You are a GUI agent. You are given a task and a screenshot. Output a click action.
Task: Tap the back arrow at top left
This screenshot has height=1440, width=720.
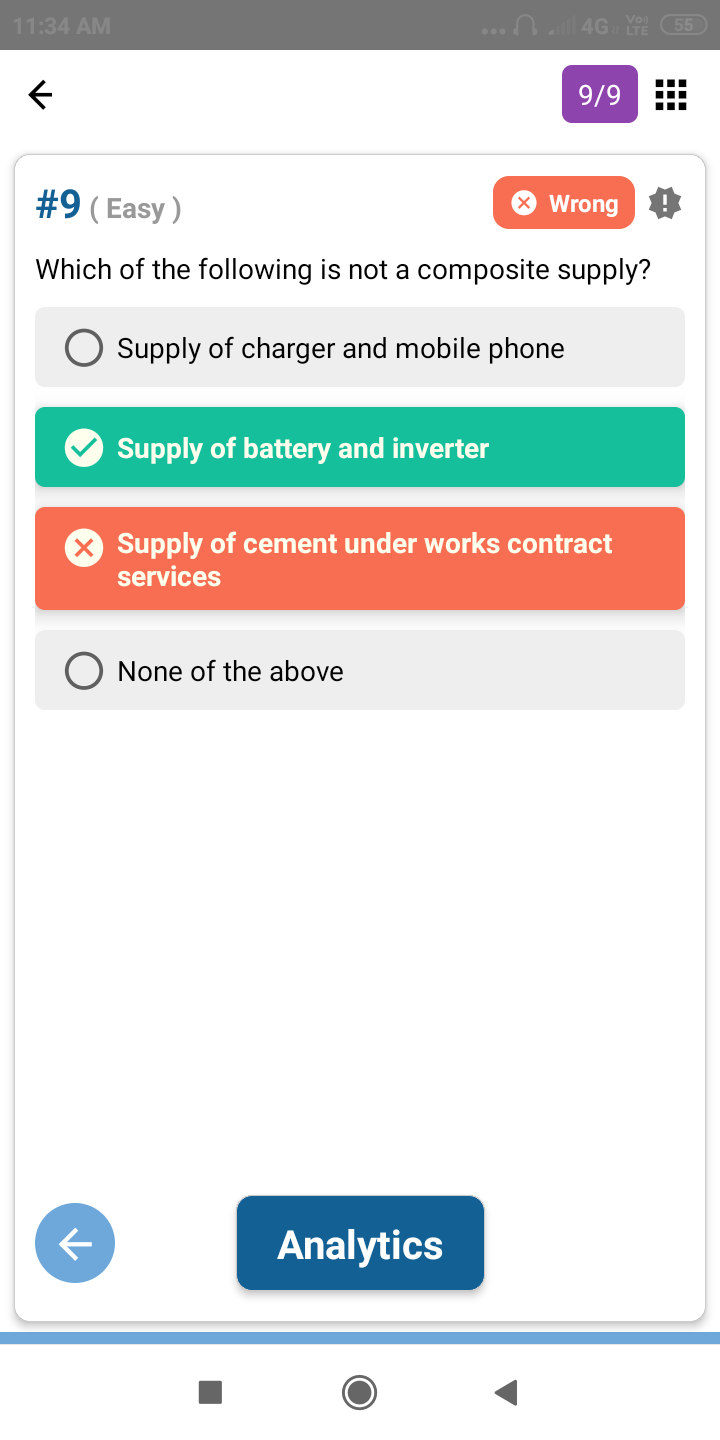click(40, 95)
